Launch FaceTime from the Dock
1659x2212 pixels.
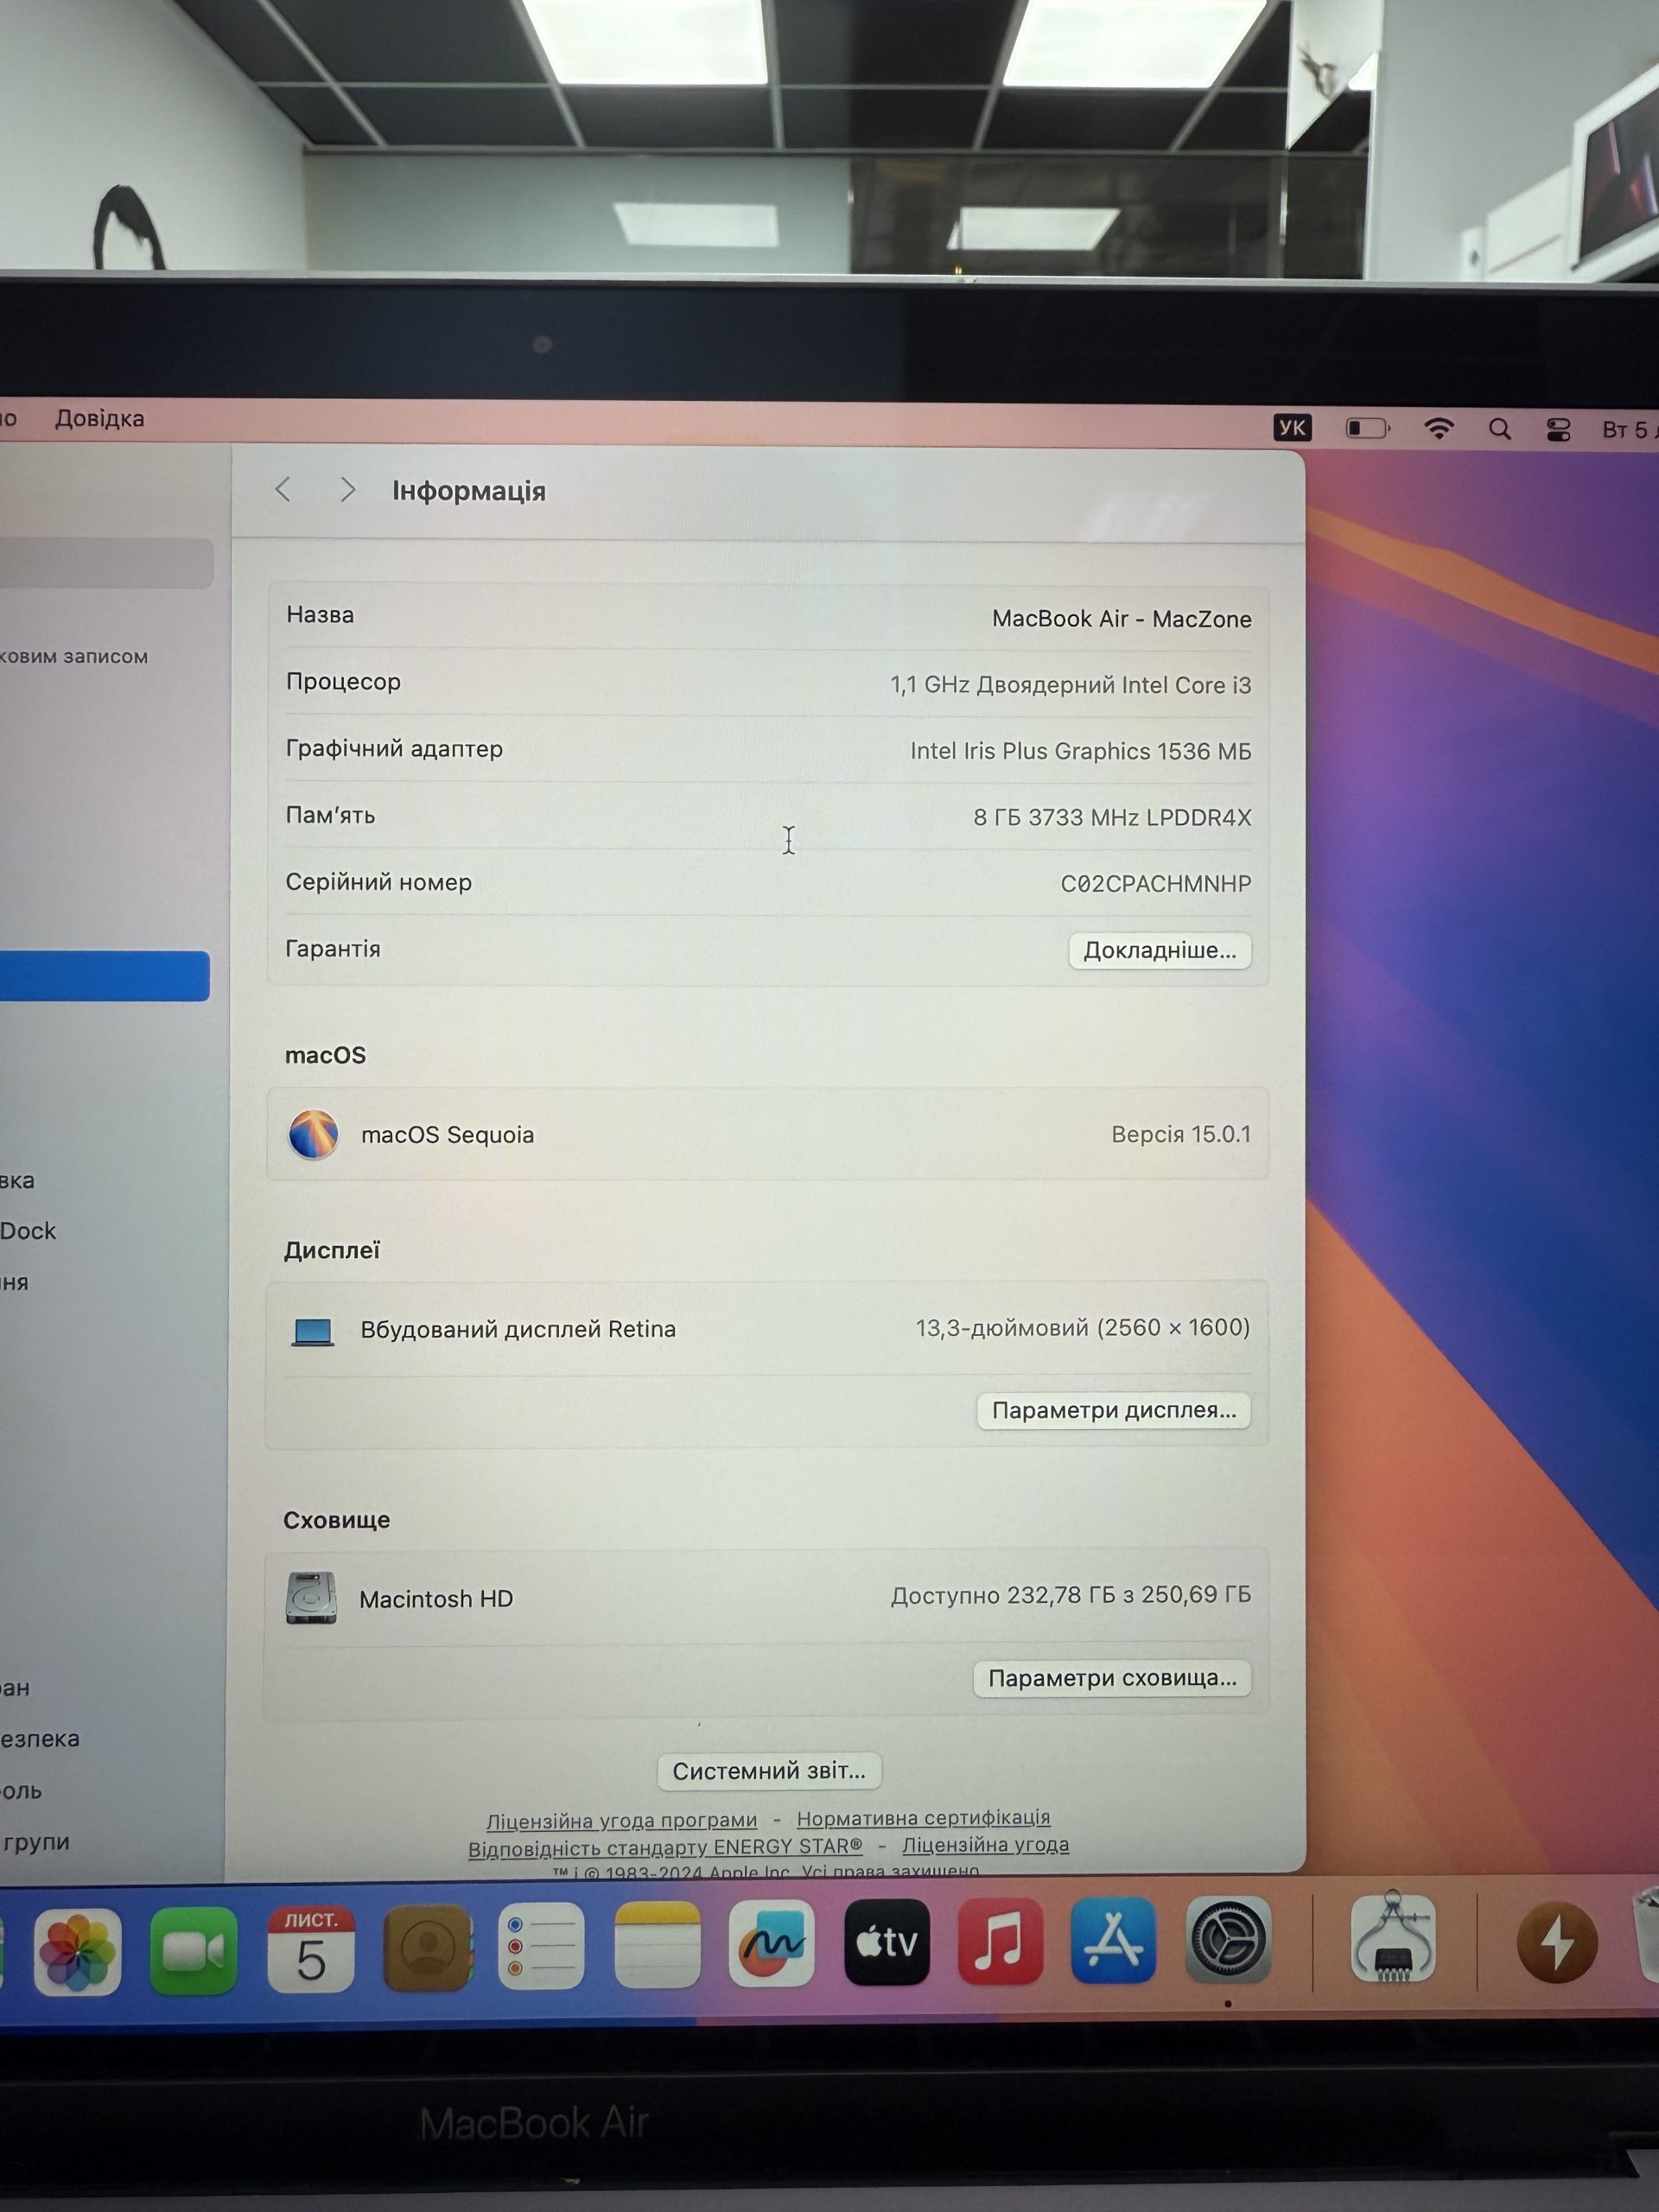[193, 1950]
